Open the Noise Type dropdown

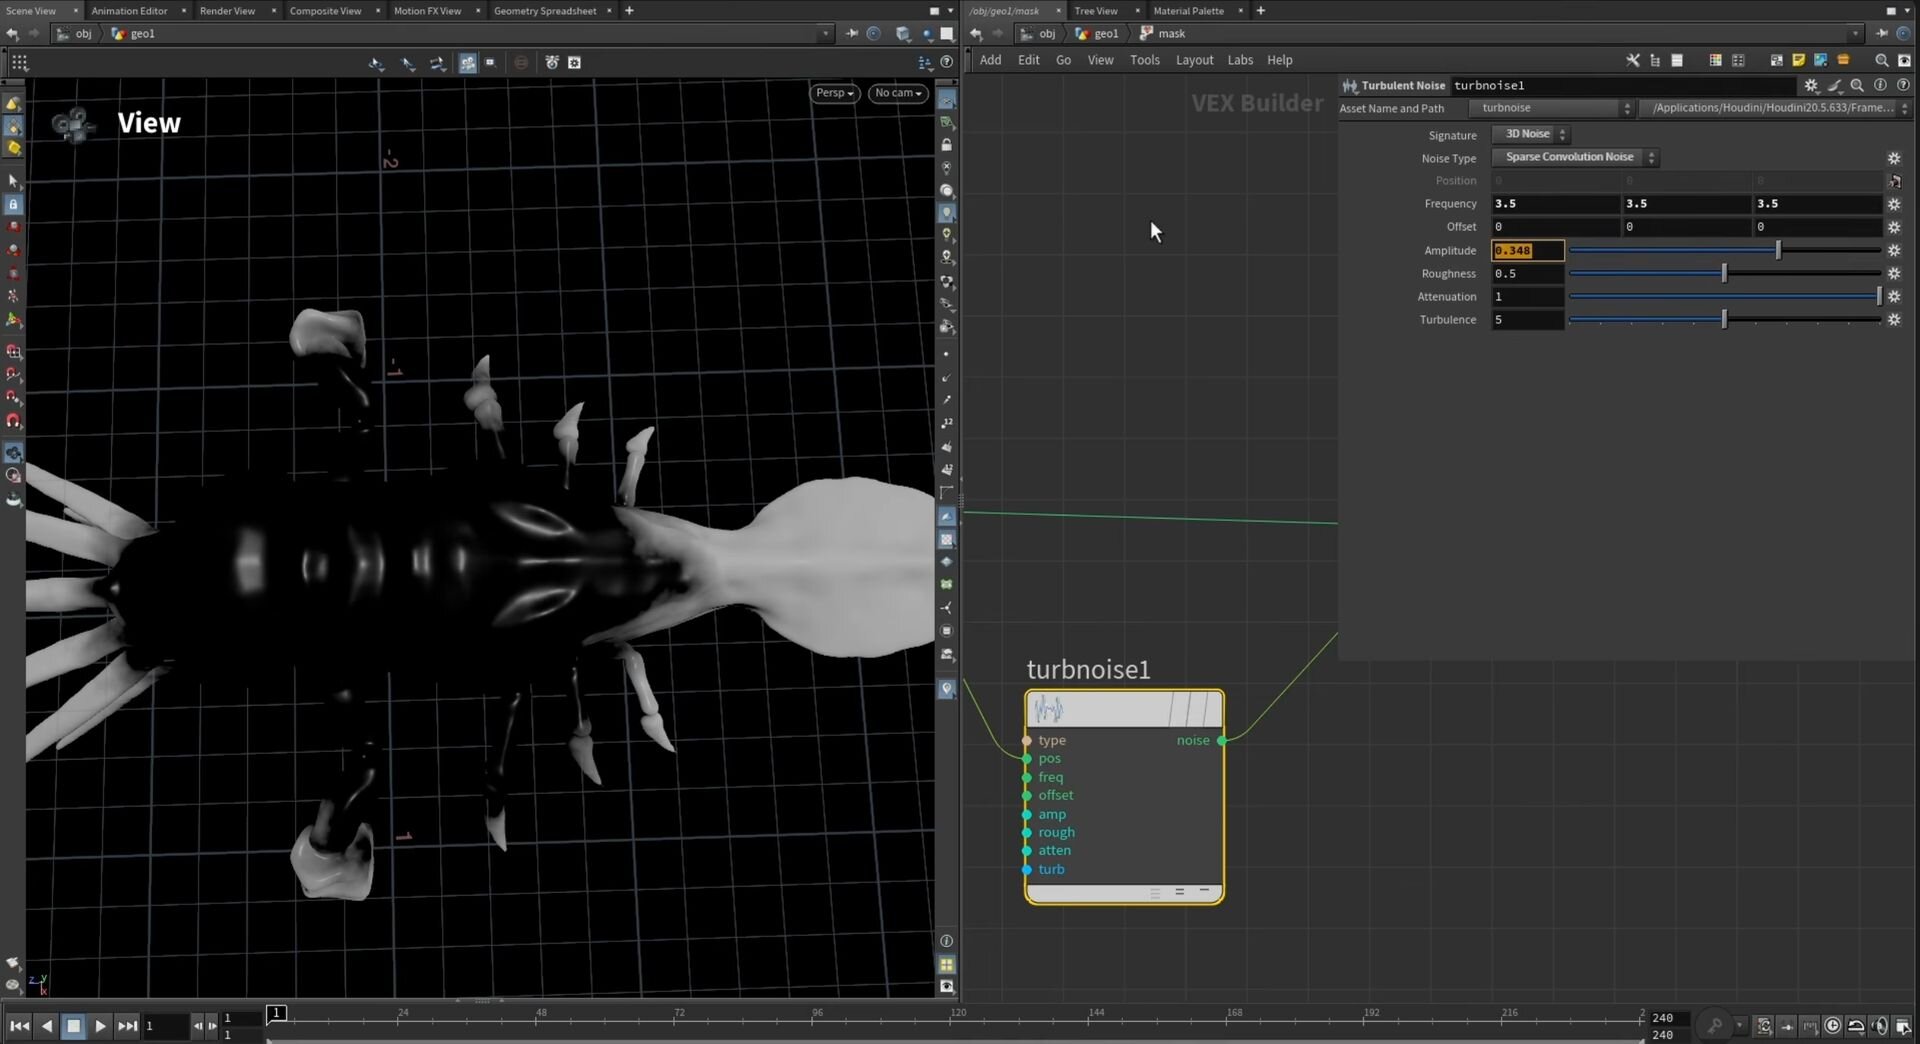pyautogui.click(x=1574, y=158)
